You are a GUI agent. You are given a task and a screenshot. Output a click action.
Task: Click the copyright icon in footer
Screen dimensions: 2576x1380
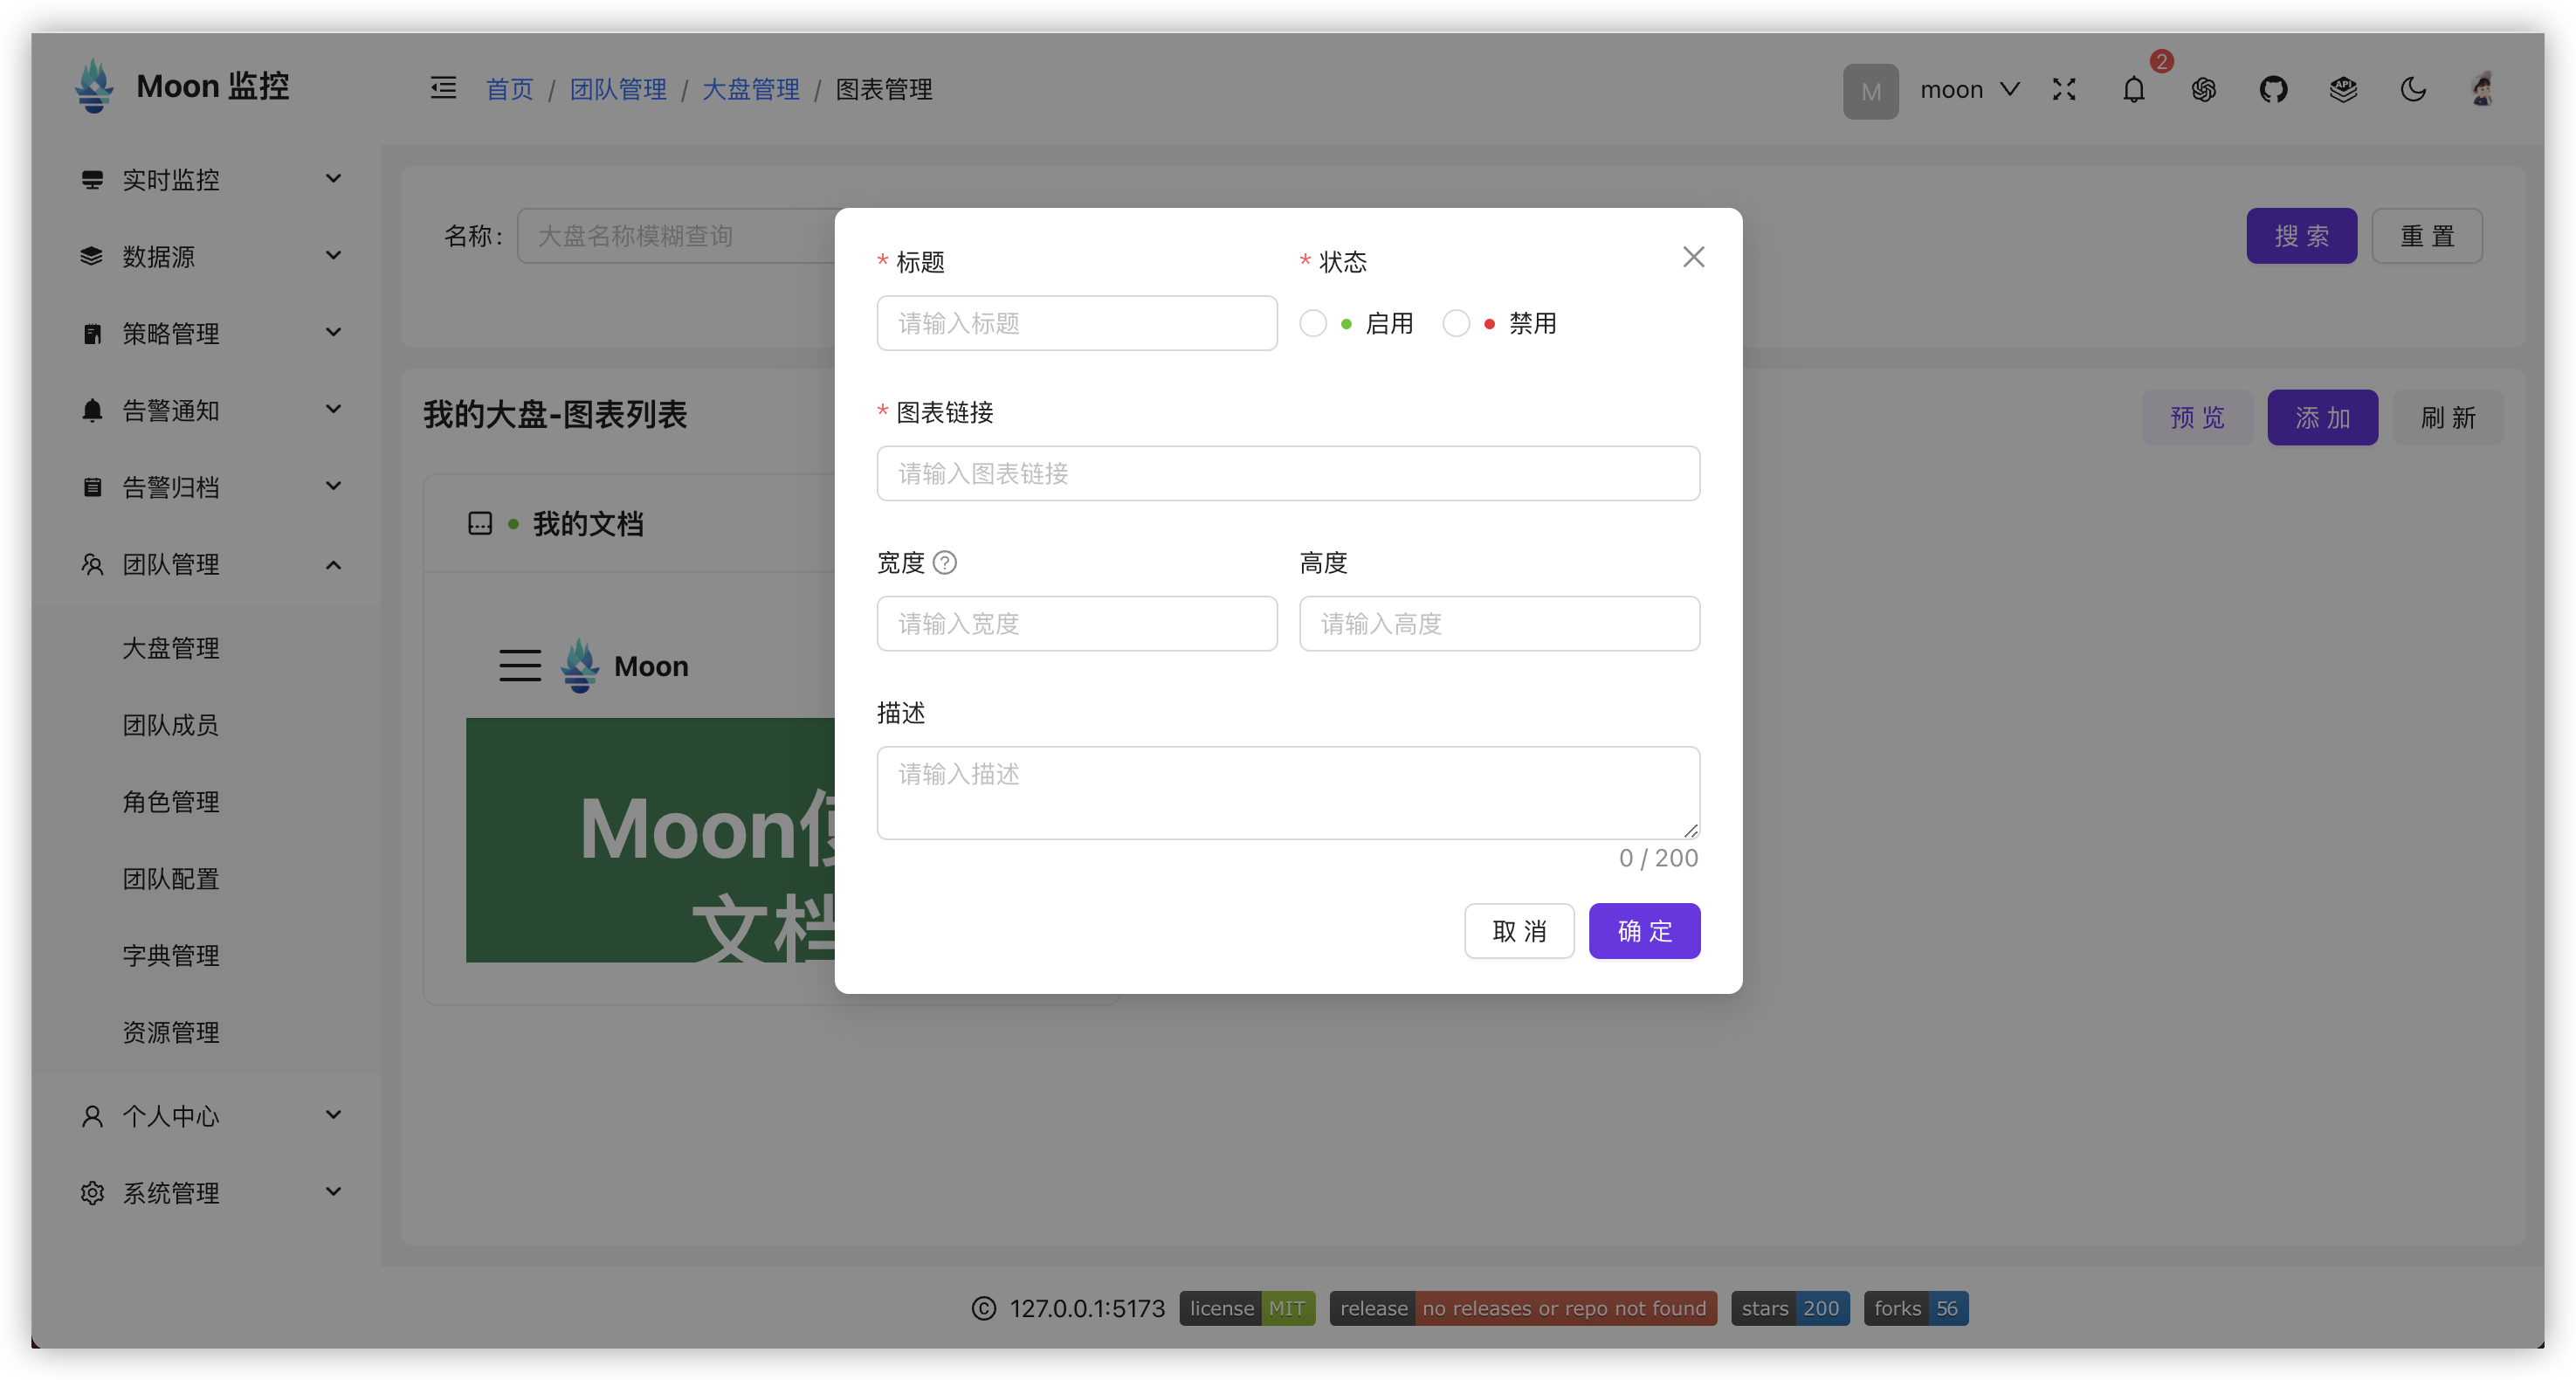tap(984, 1309)
